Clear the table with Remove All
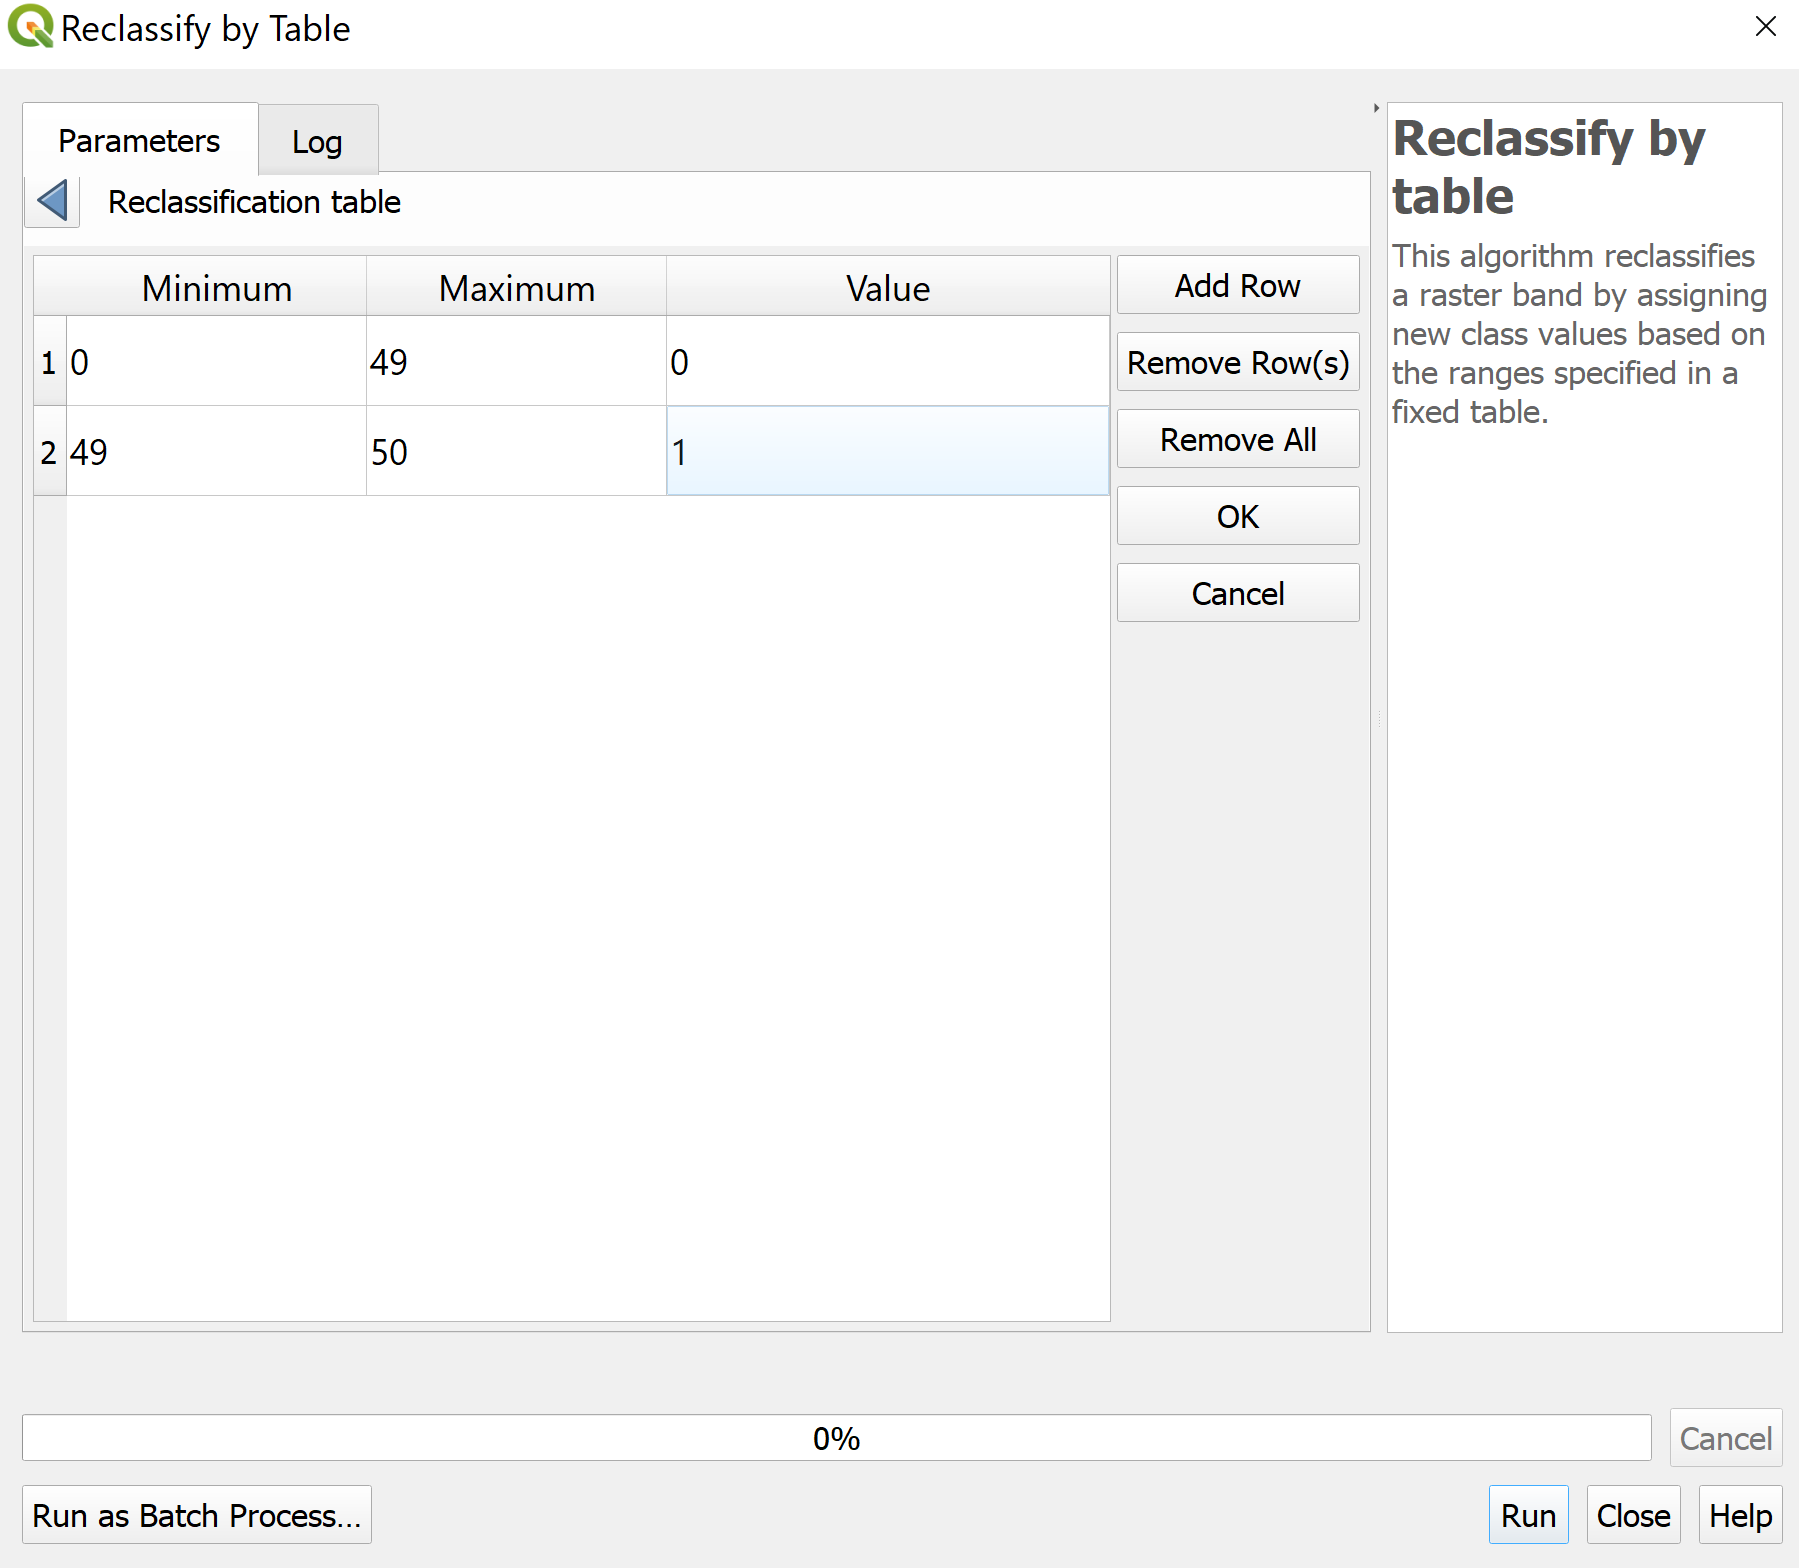Screen dimensions: 1799x1568 click(1237, 440)
